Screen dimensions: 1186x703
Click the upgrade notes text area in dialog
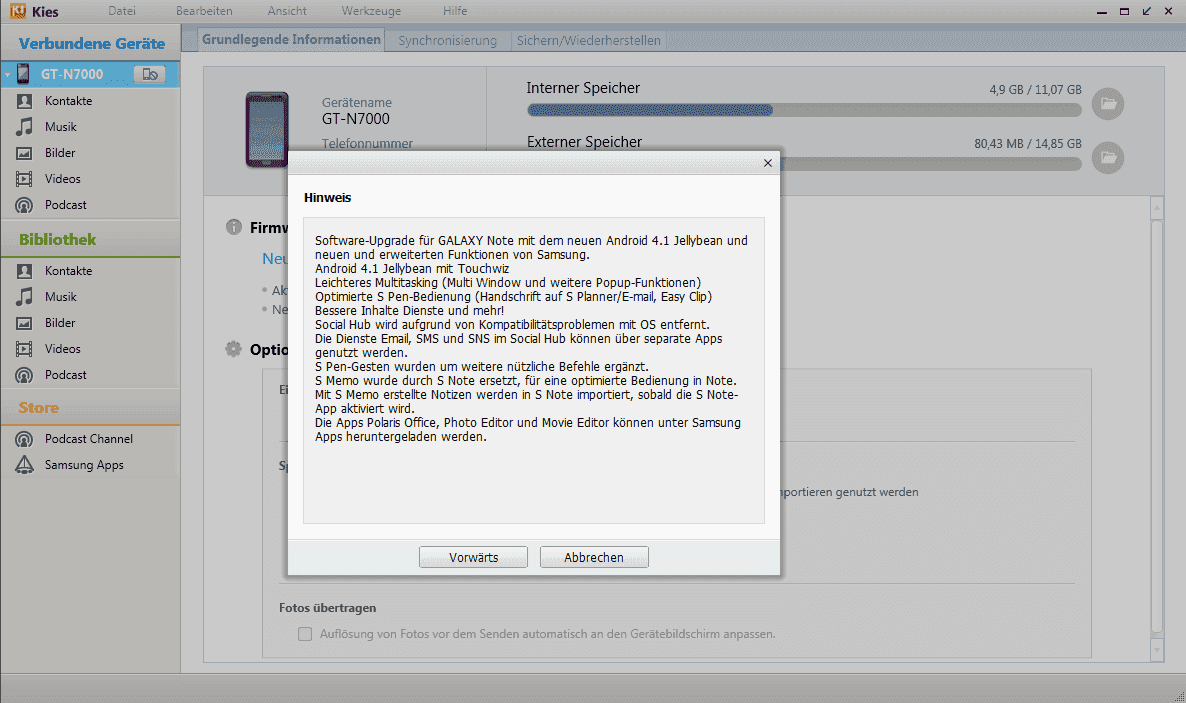[534, 371]
